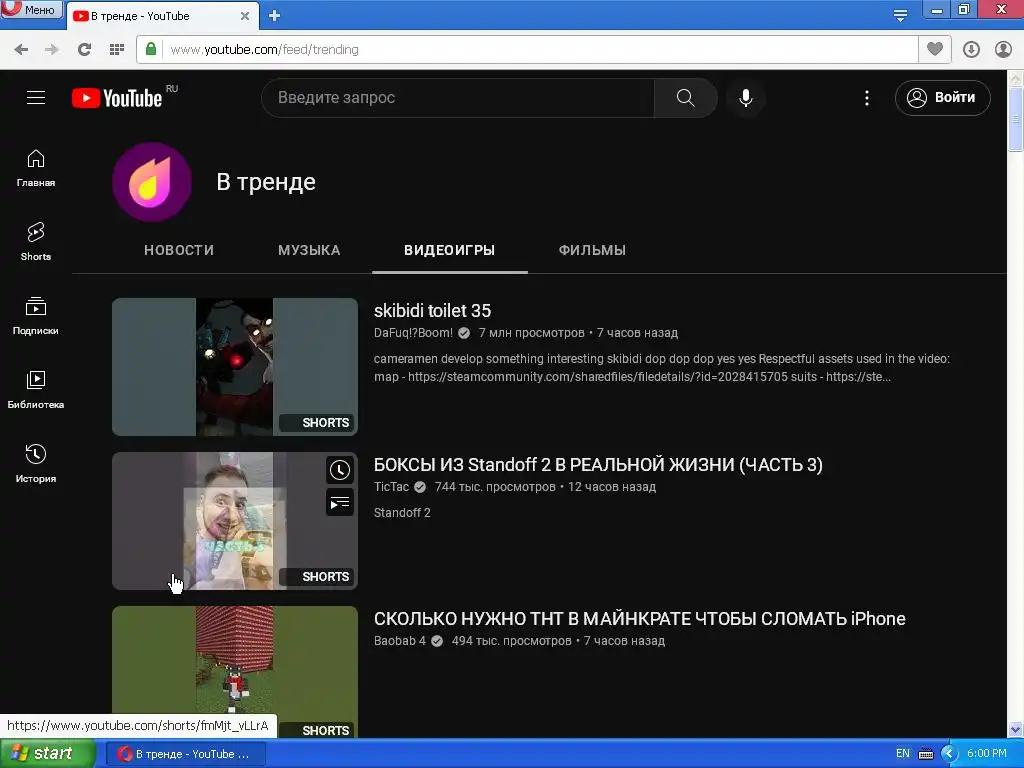Open the tab list menu icon
Viewport: 1024px width, 768px height.
point(900,15)
